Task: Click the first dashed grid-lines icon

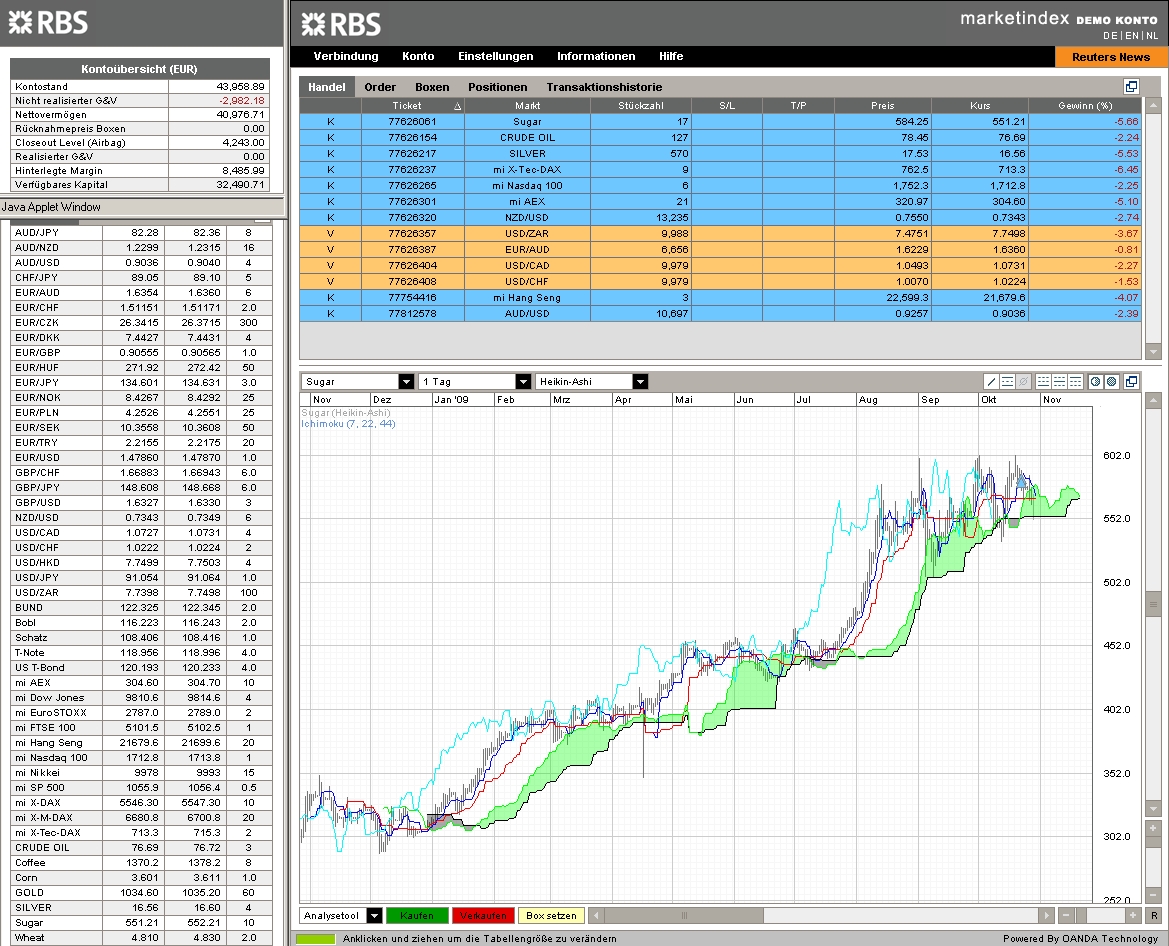Action: click(1043, 381)
